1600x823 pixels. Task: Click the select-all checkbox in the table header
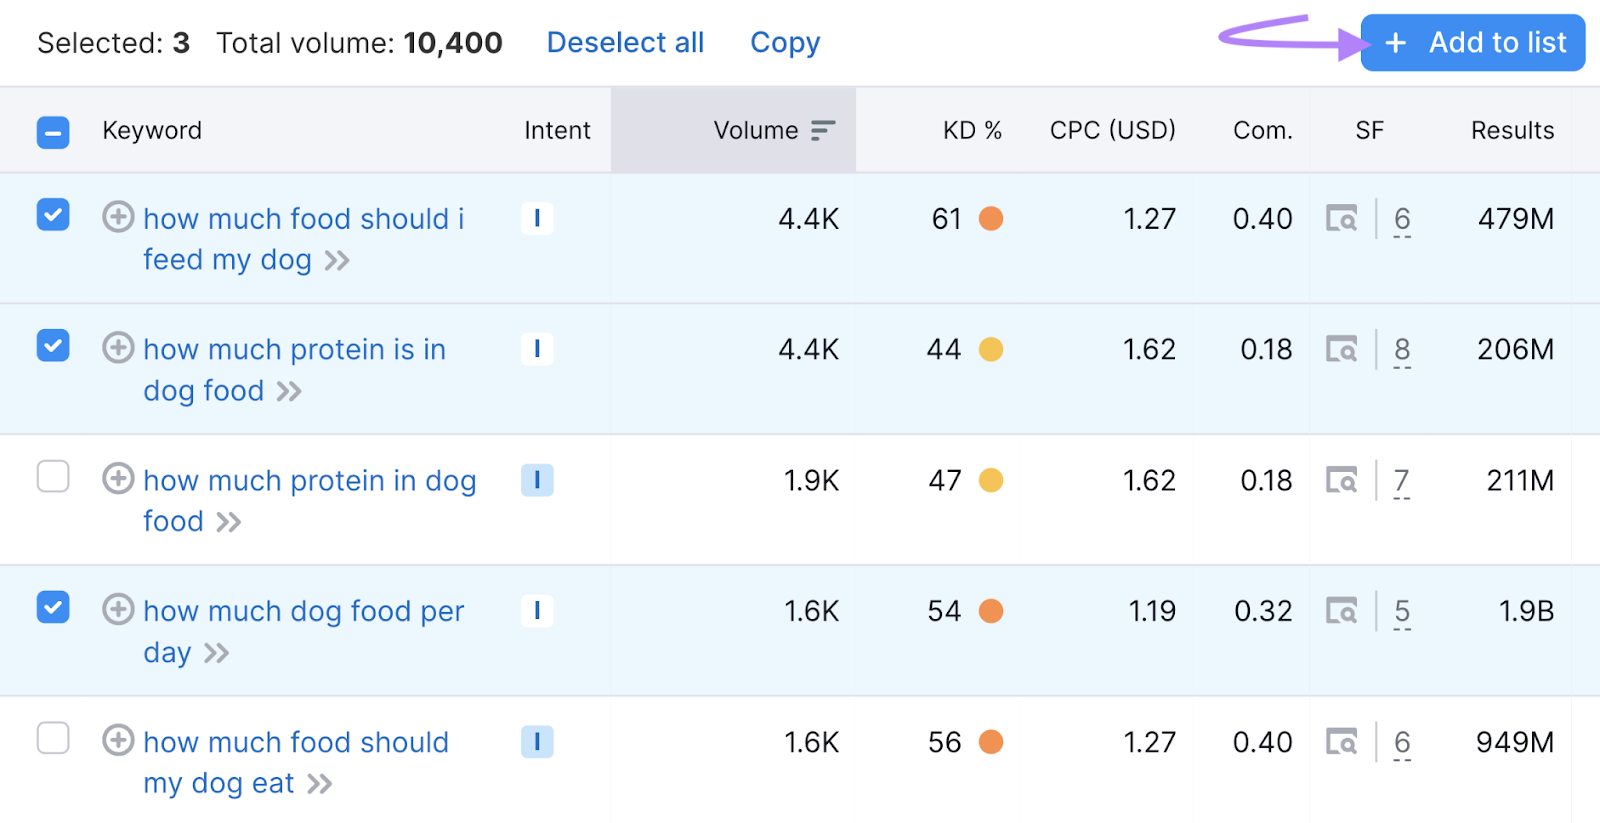coord(53,131)
